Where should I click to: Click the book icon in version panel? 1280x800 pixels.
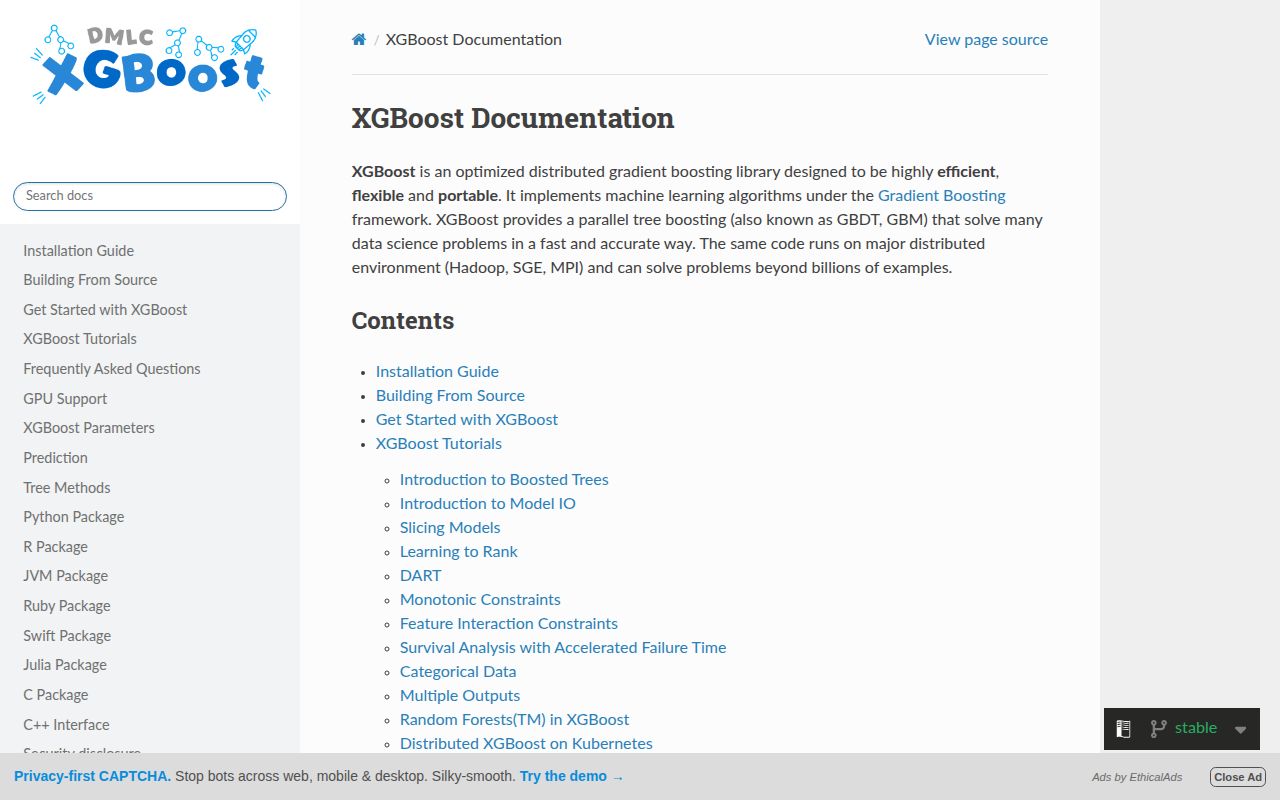point(1123,729)
